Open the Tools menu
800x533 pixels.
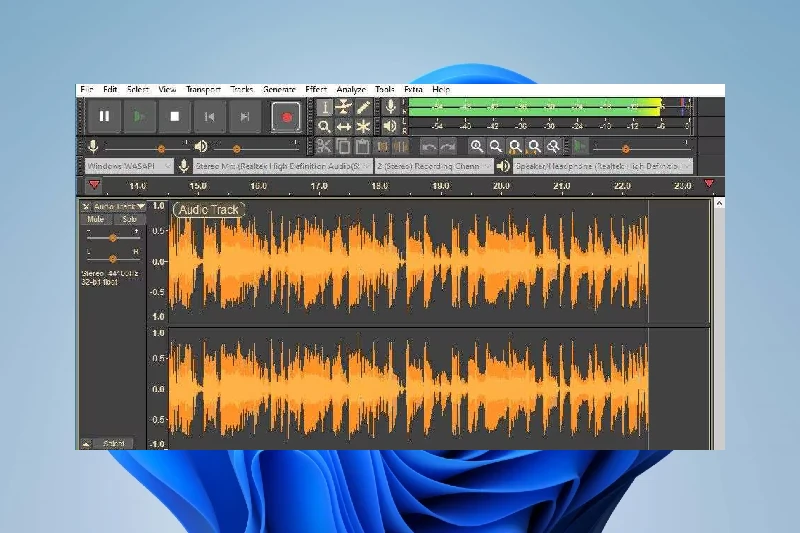[385, 90]
